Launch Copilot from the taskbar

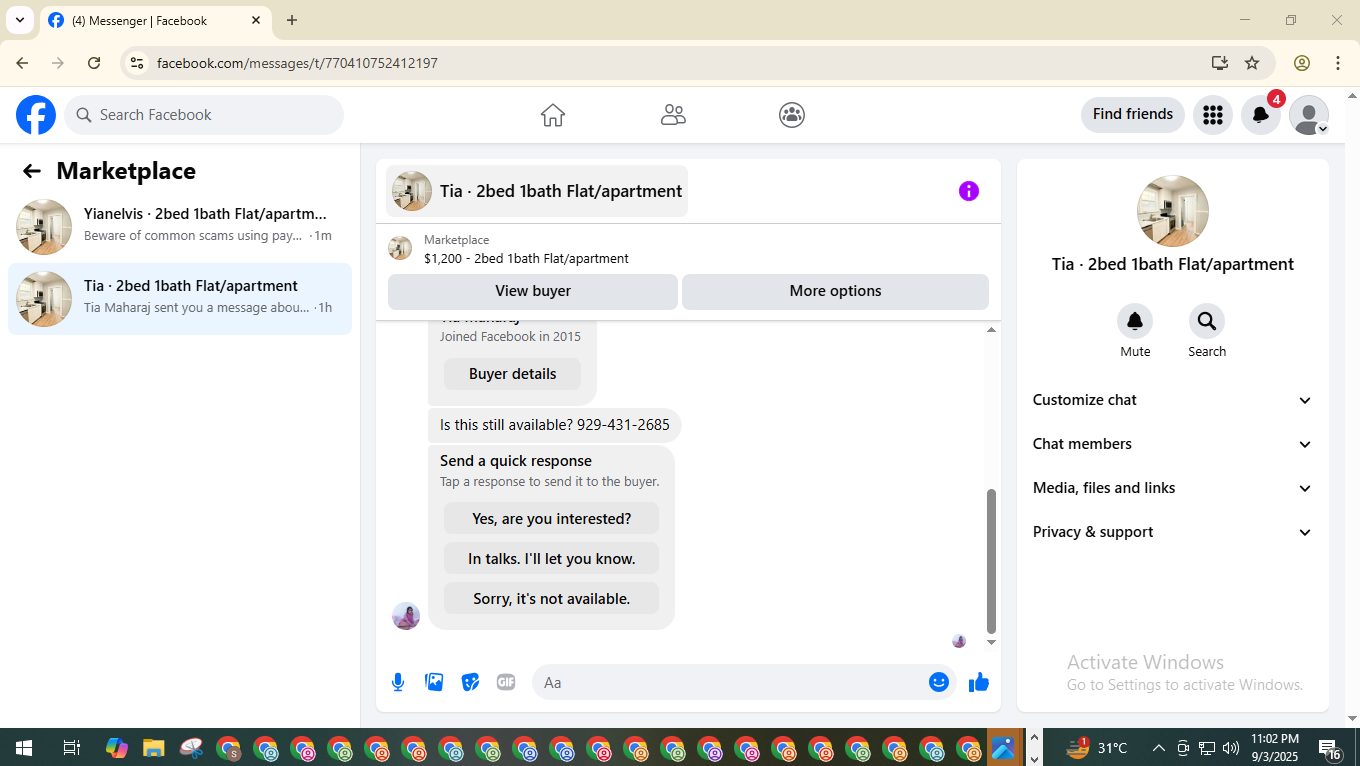(x=117, y=748)
